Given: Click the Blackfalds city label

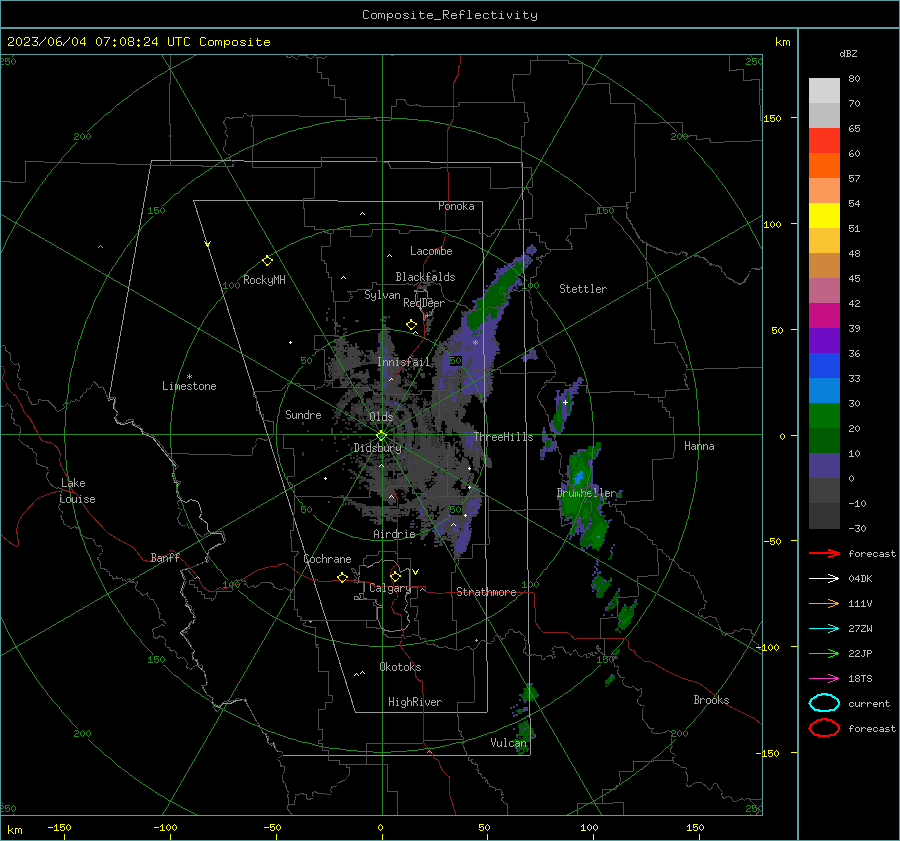Looking at the screenshot, I should pyautogui.click(x=425, y=277).
